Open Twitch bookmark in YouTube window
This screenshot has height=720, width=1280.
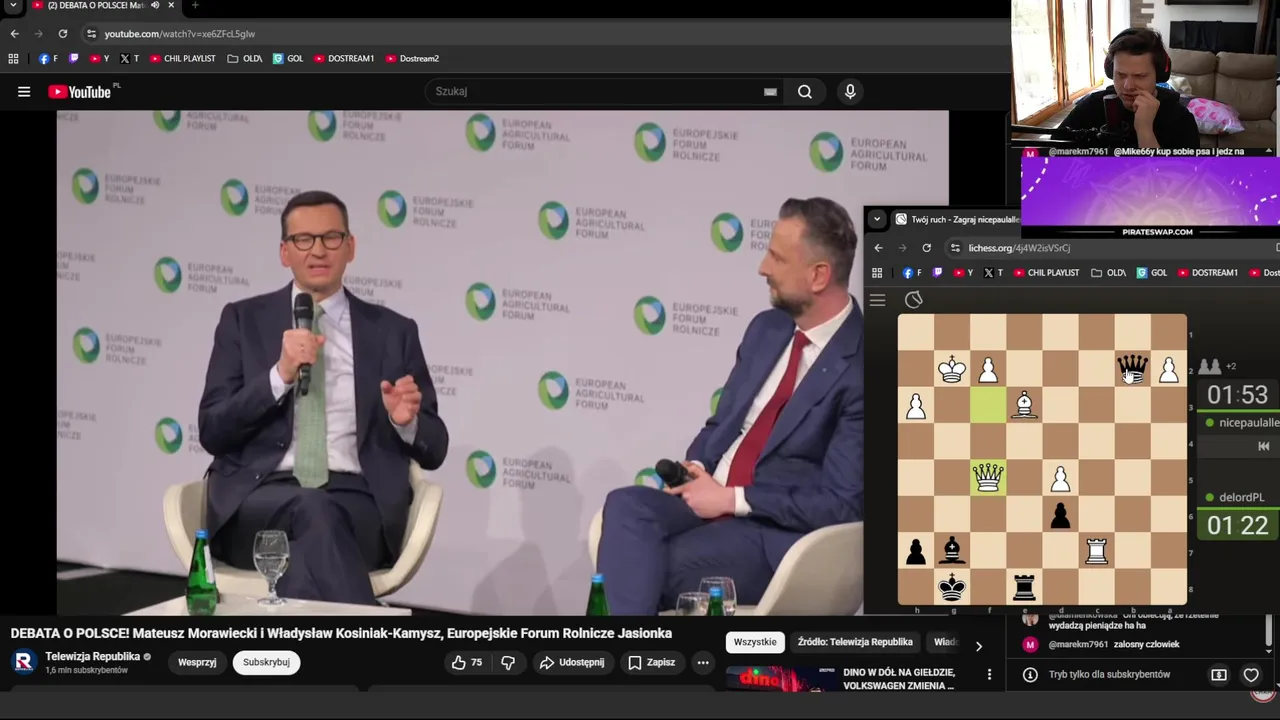(74, 59)
